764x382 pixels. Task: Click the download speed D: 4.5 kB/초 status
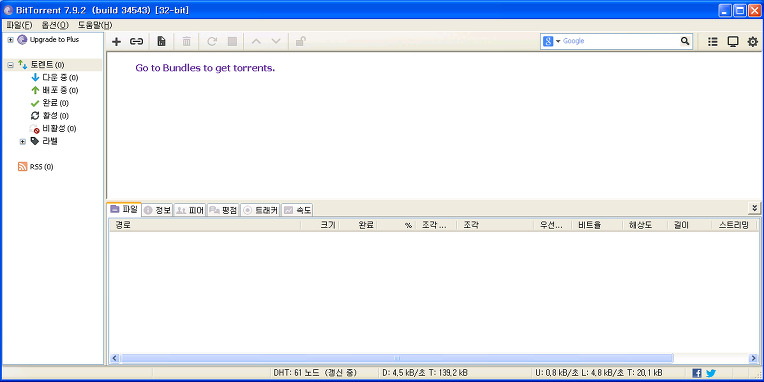point(425,373)
